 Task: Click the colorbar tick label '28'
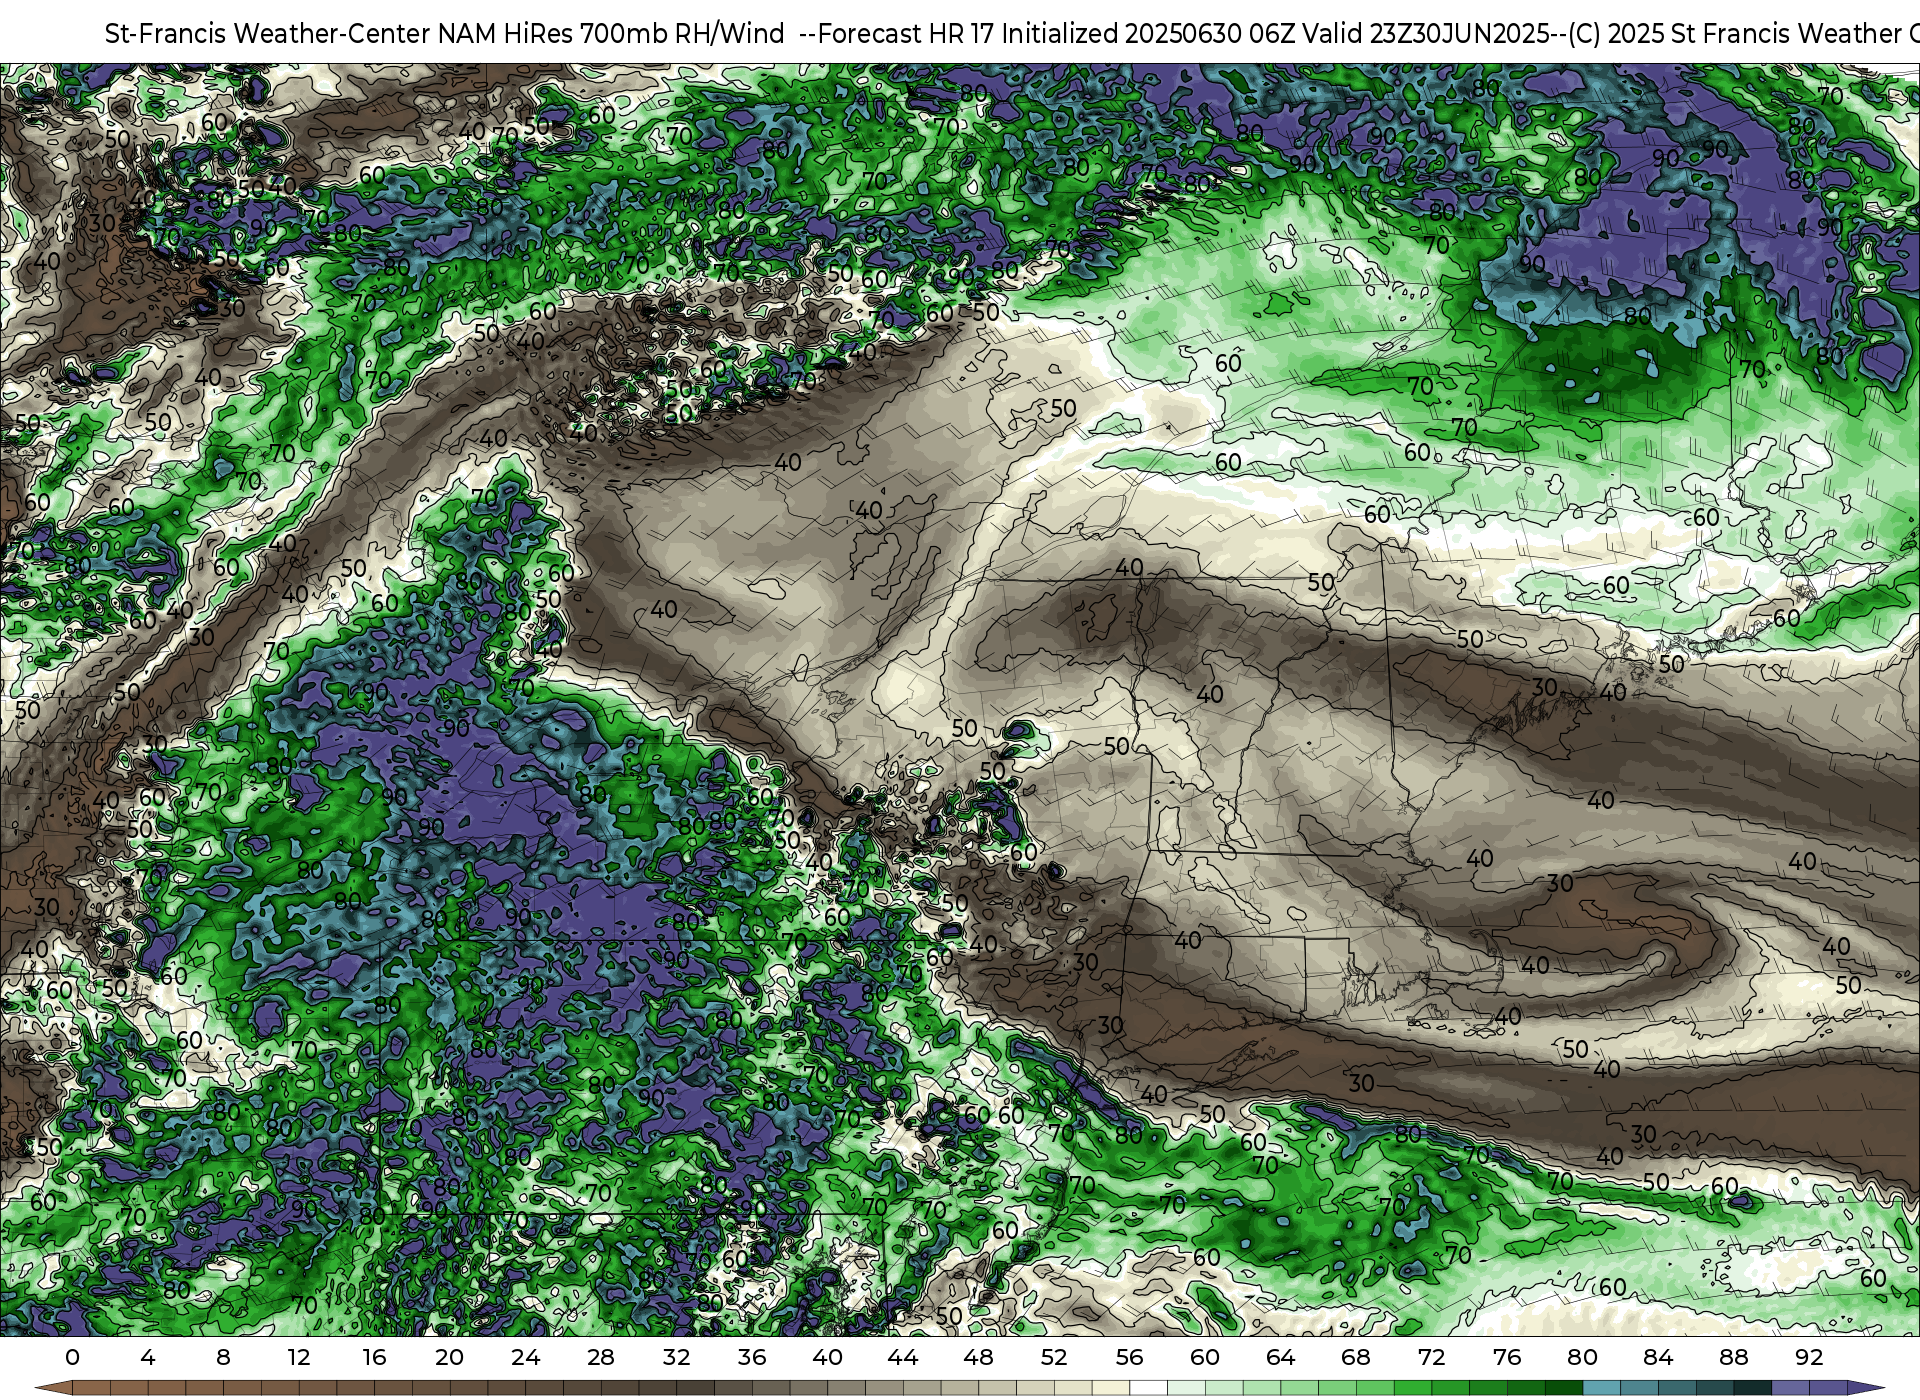point(601,1357)
